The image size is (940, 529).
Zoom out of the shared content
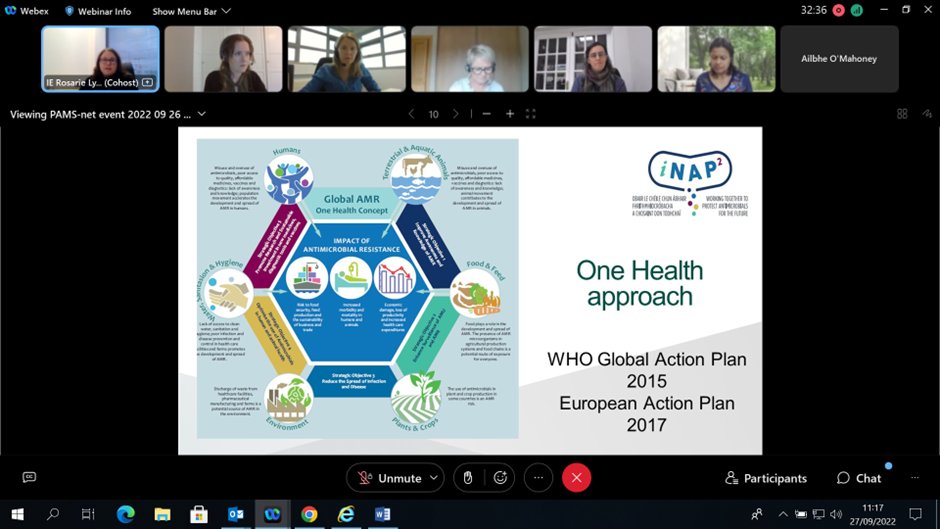pos(487,113)
